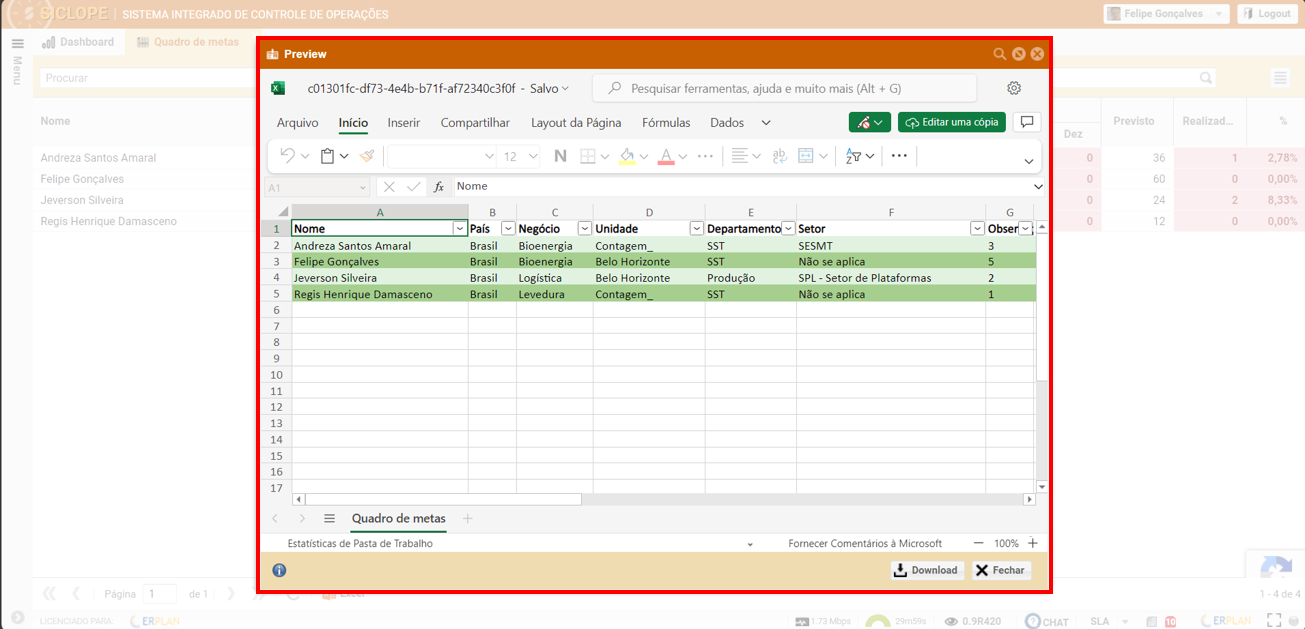Screen dimensions: 1305x629
Task: Open the settings gear in the Excel preview
Action: point(1014,88)
